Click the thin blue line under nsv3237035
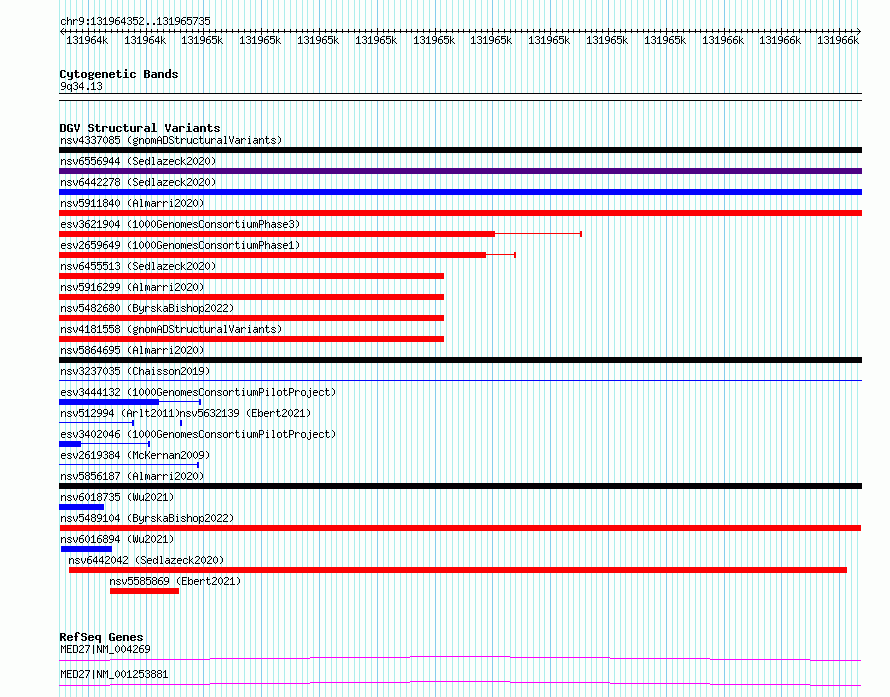 point(460,380)
